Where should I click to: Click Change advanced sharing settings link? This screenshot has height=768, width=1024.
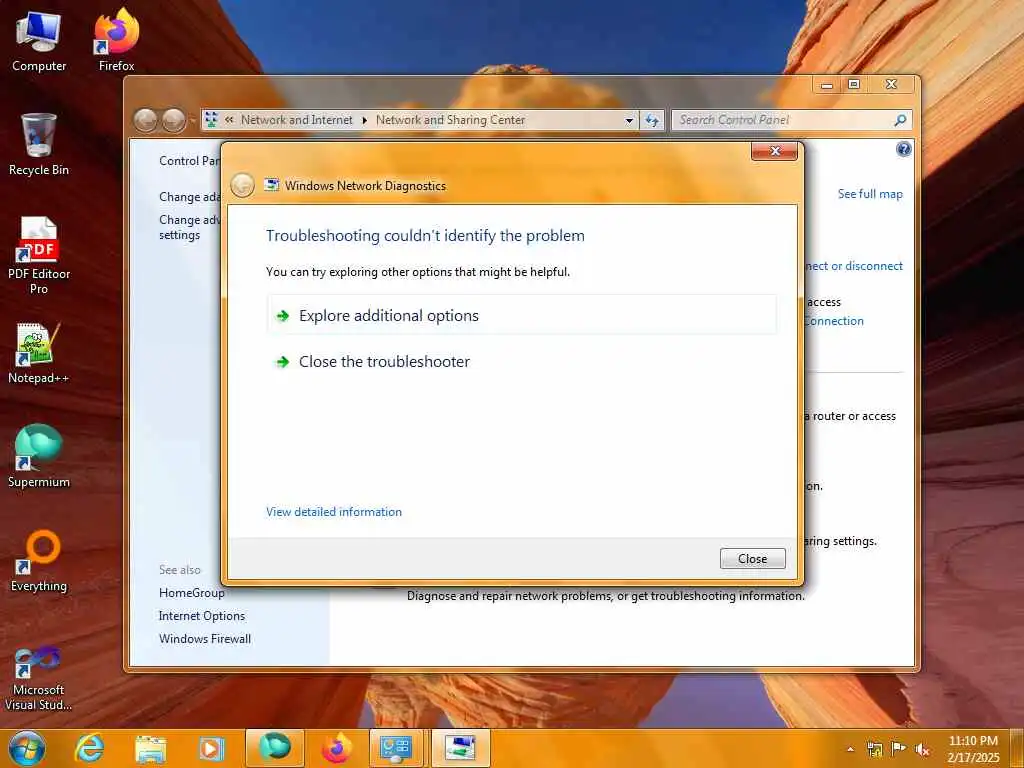click(x=189, y=227)
